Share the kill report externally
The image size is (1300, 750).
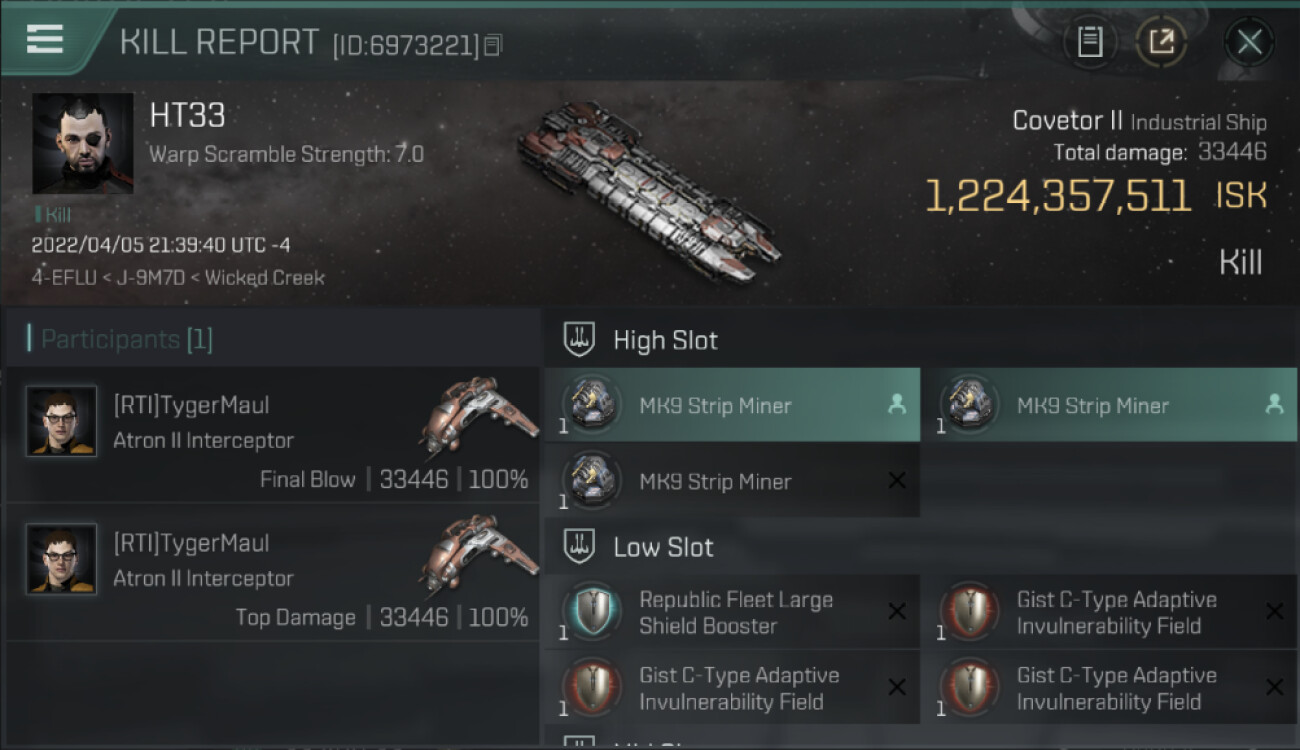click(1161, 42)
